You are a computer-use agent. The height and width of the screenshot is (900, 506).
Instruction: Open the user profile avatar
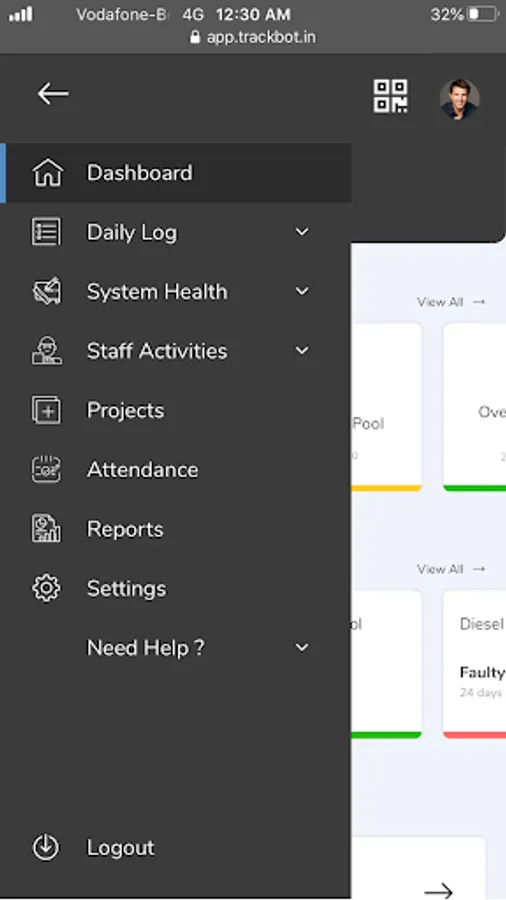click(x=460, y=99)
